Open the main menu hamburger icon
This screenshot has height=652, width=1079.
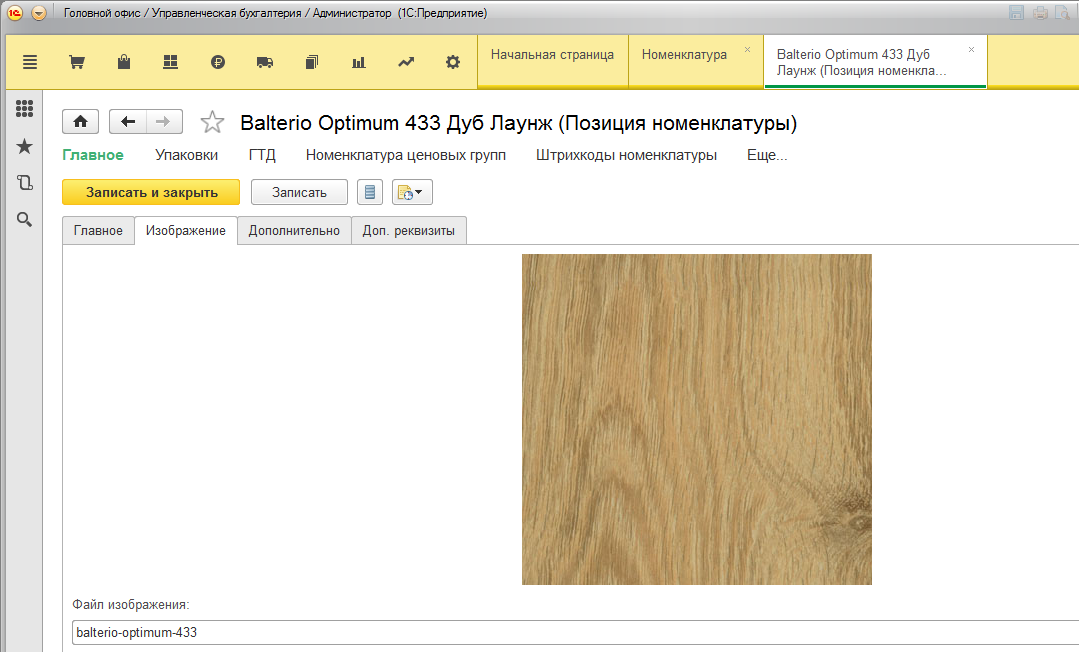[x=30, y=62]
